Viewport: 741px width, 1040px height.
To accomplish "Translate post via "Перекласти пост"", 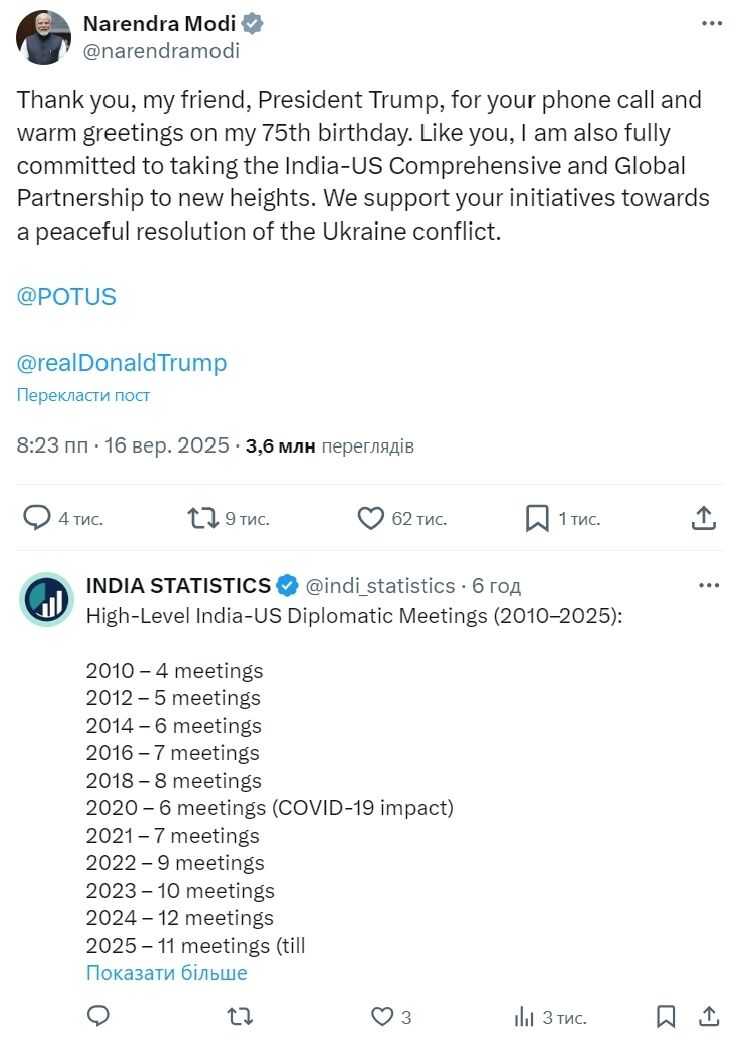I will point(83,395).
